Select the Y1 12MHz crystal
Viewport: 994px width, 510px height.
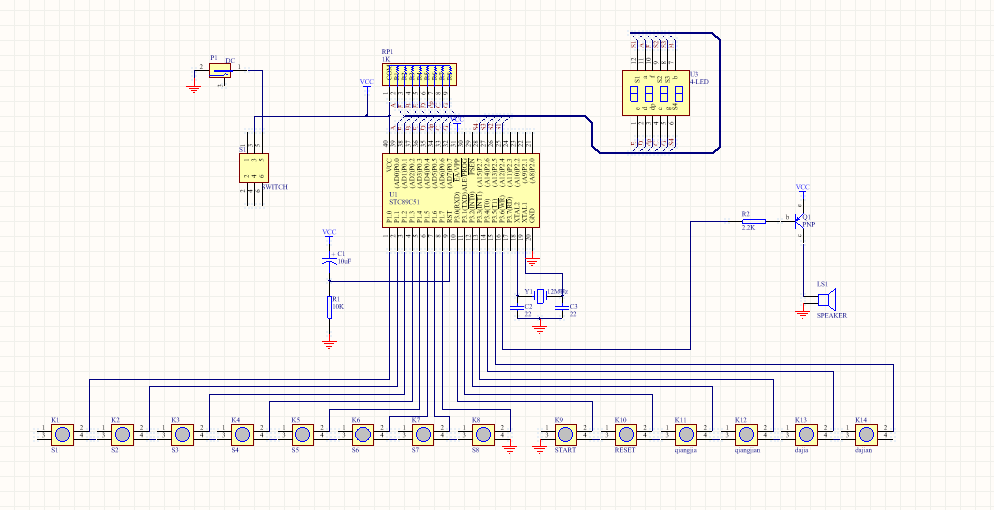539,295
